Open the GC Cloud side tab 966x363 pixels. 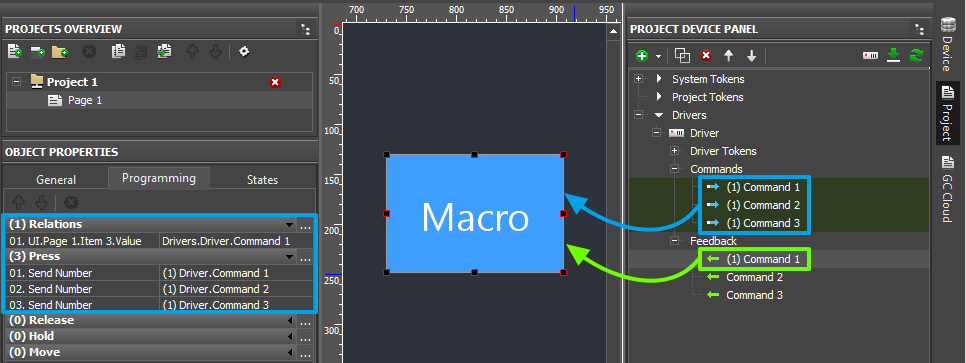[948, 188]
